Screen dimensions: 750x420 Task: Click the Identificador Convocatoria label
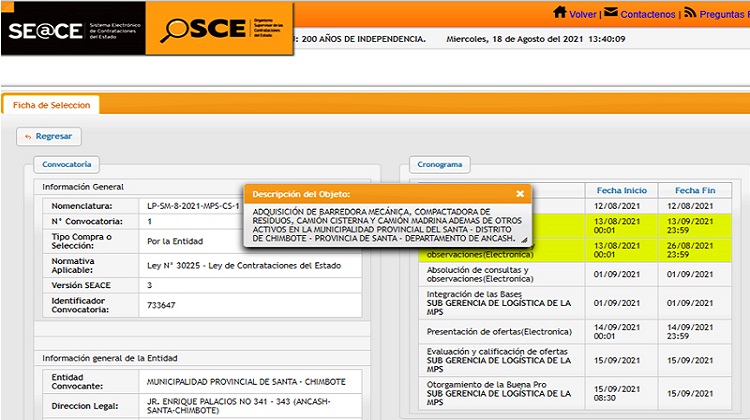(80, 305)
